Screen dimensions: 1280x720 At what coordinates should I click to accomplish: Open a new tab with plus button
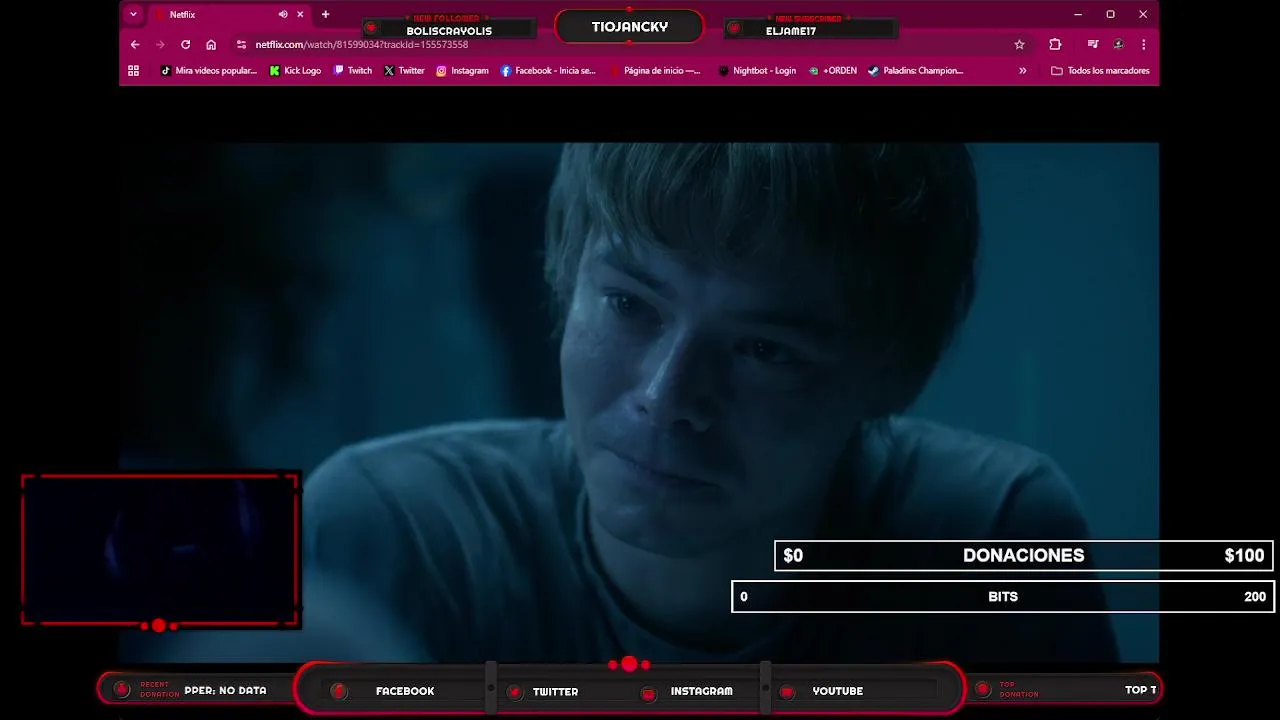click(325, 14)
